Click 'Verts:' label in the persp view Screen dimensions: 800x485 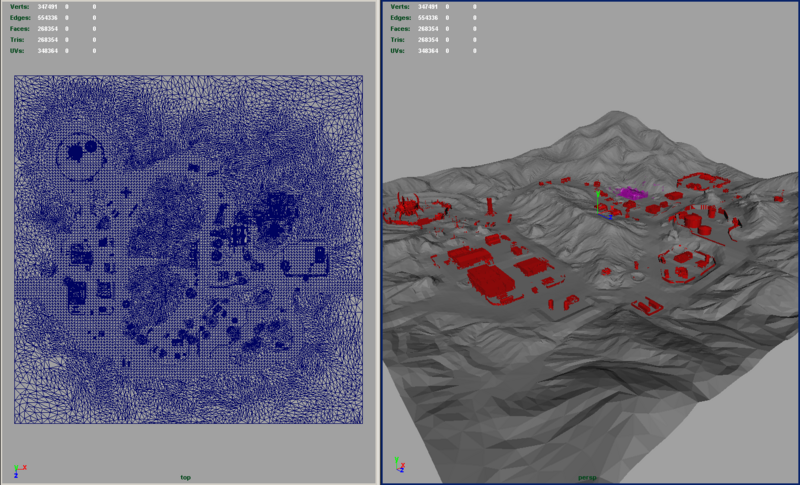tap(400, 7)
